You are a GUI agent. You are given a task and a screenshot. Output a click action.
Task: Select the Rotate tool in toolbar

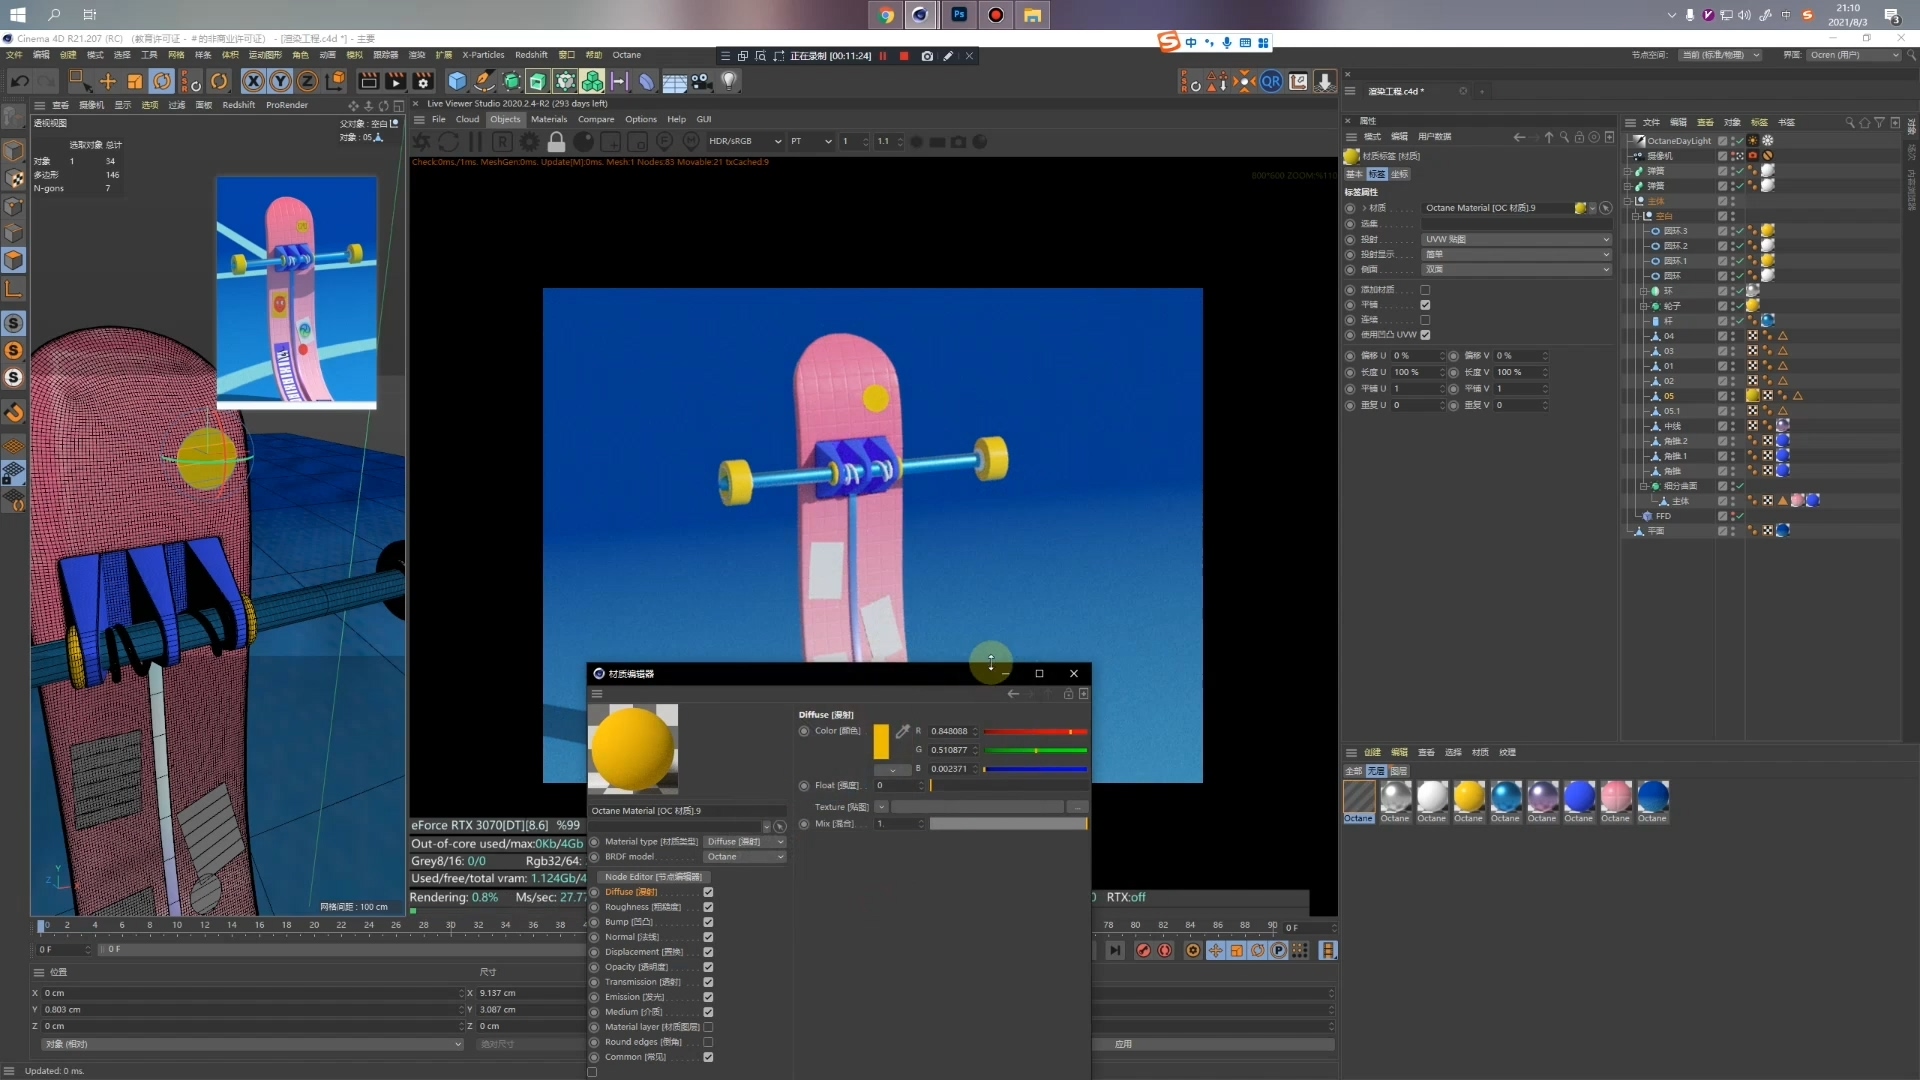coord(162,81)
